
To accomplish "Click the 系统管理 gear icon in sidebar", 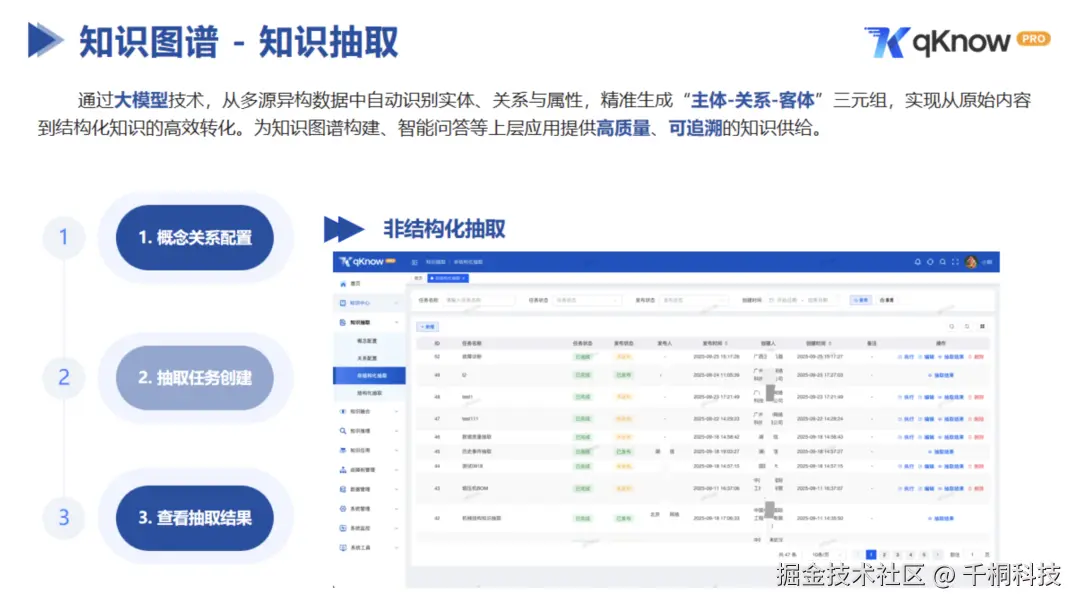I will [x=341, y=507].
